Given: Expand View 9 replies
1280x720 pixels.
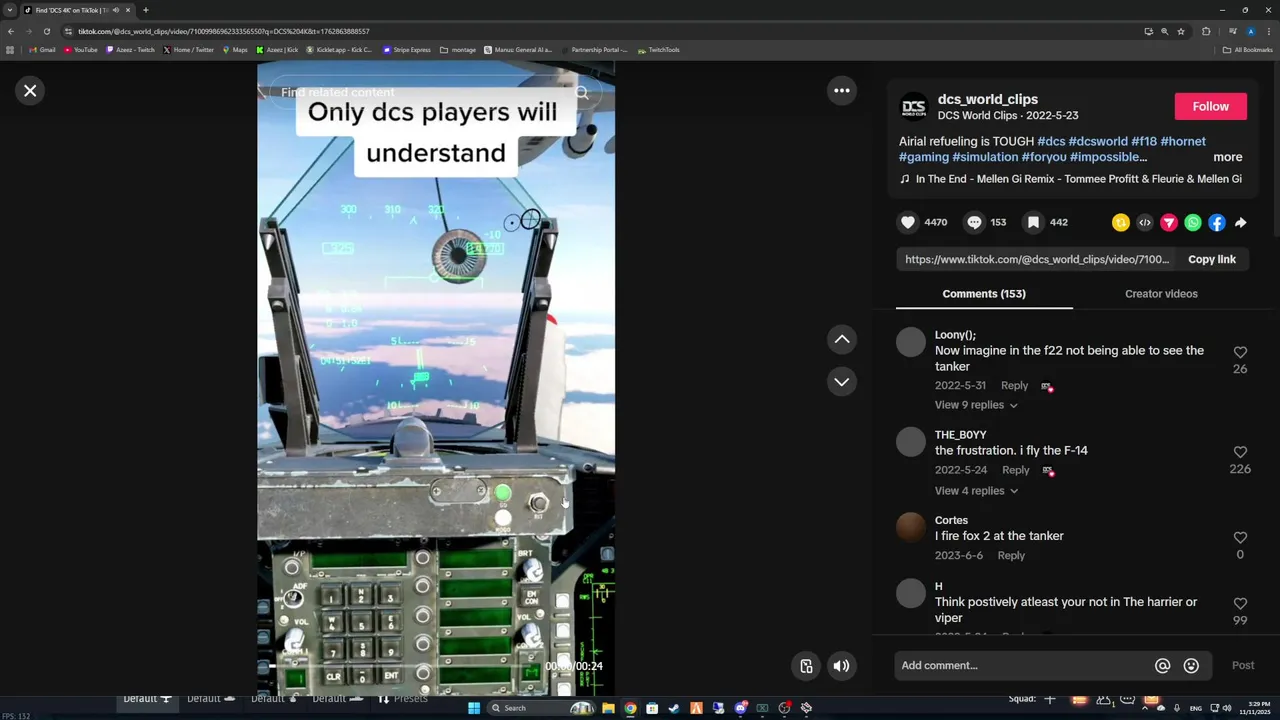Looking at the screenshot, I should coord(976,406).
